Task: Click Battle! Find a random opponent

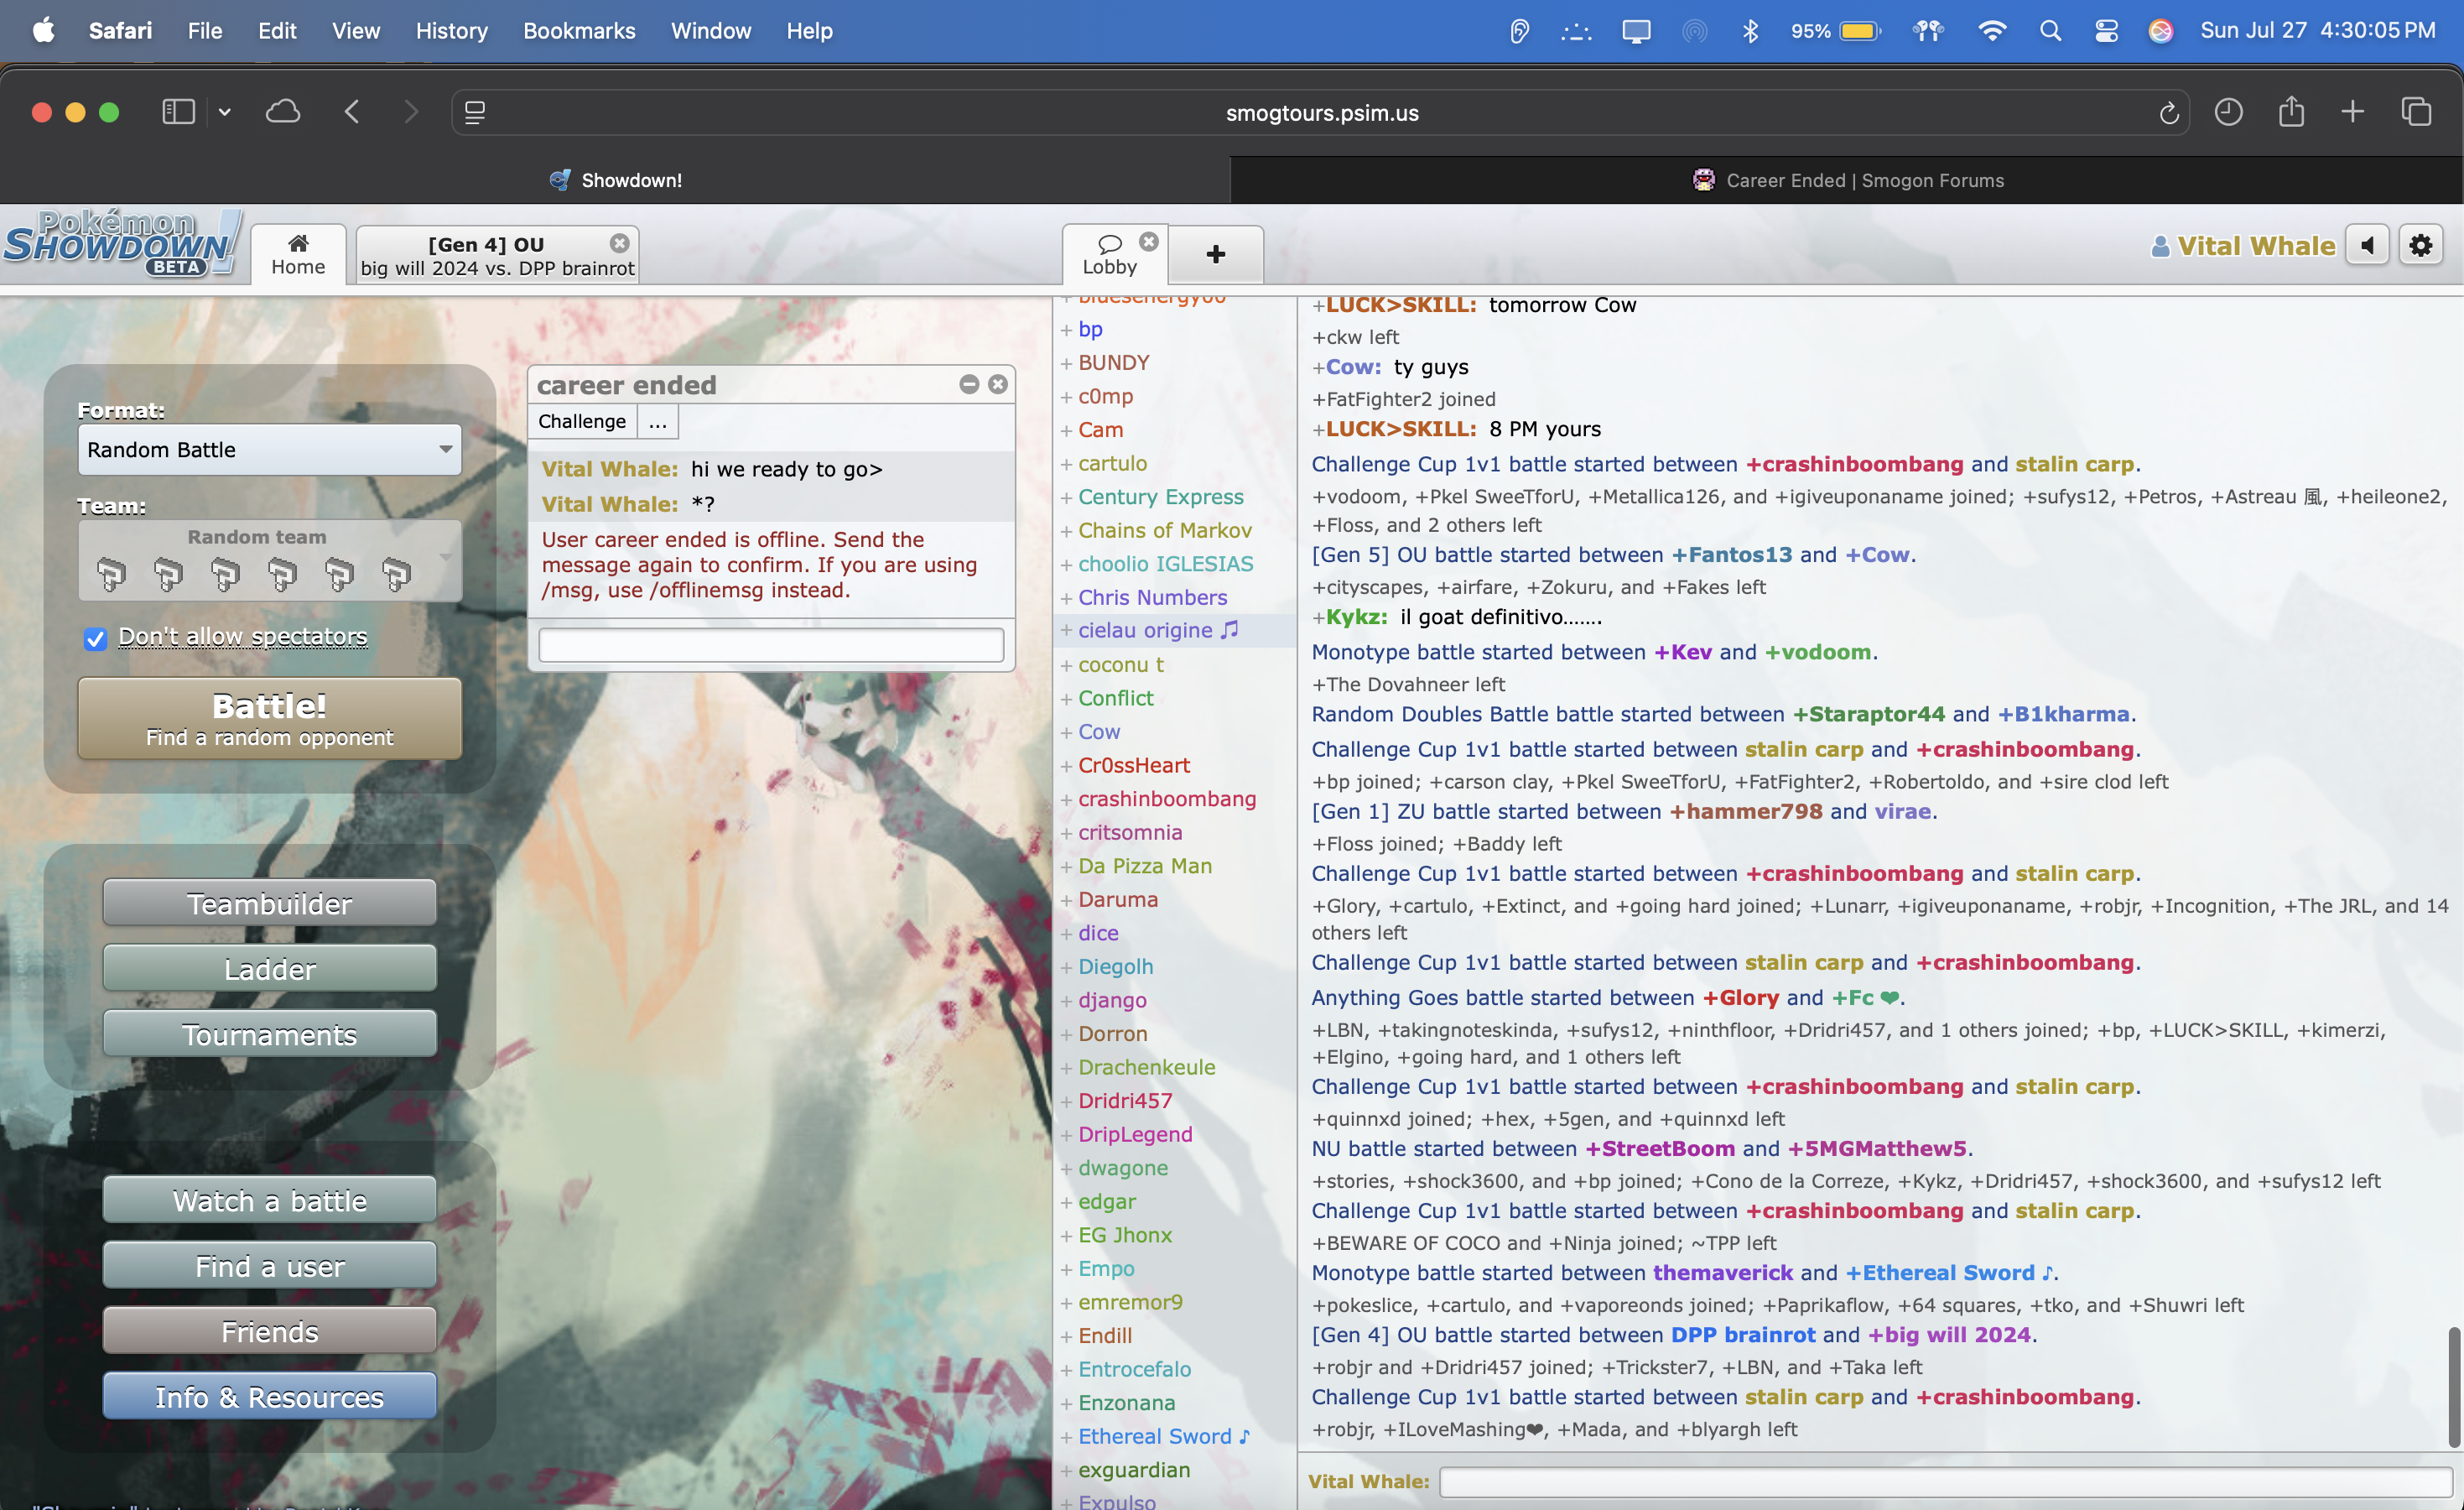Action: pyautogui.click(x=270, y=718)
